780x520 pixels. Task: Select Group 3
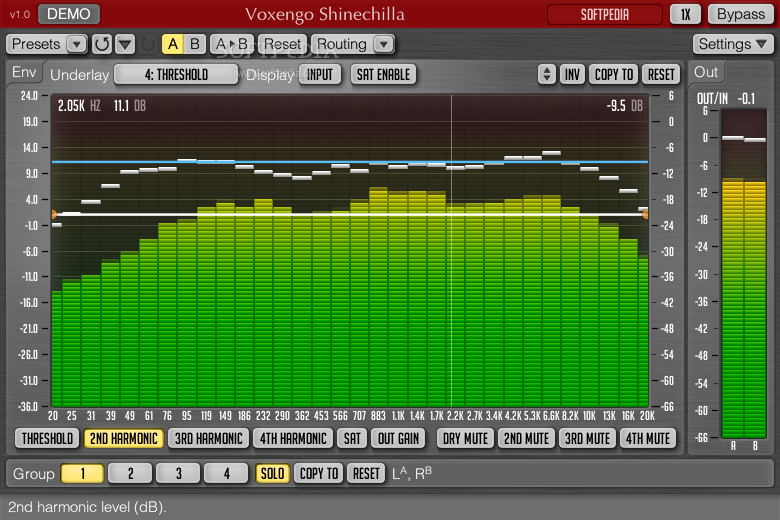[178, 473]
